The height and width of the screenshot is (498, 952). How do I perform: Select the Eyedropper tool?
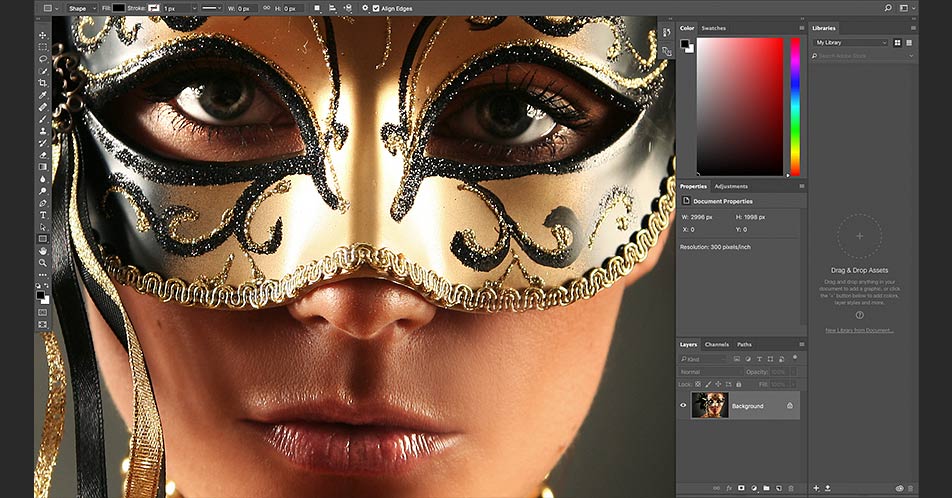point(42,95)
